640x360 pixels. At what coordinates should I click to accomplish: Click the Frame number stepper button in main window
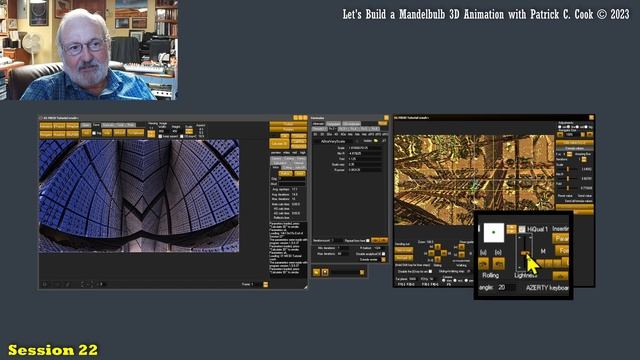[x=265, y=284]
